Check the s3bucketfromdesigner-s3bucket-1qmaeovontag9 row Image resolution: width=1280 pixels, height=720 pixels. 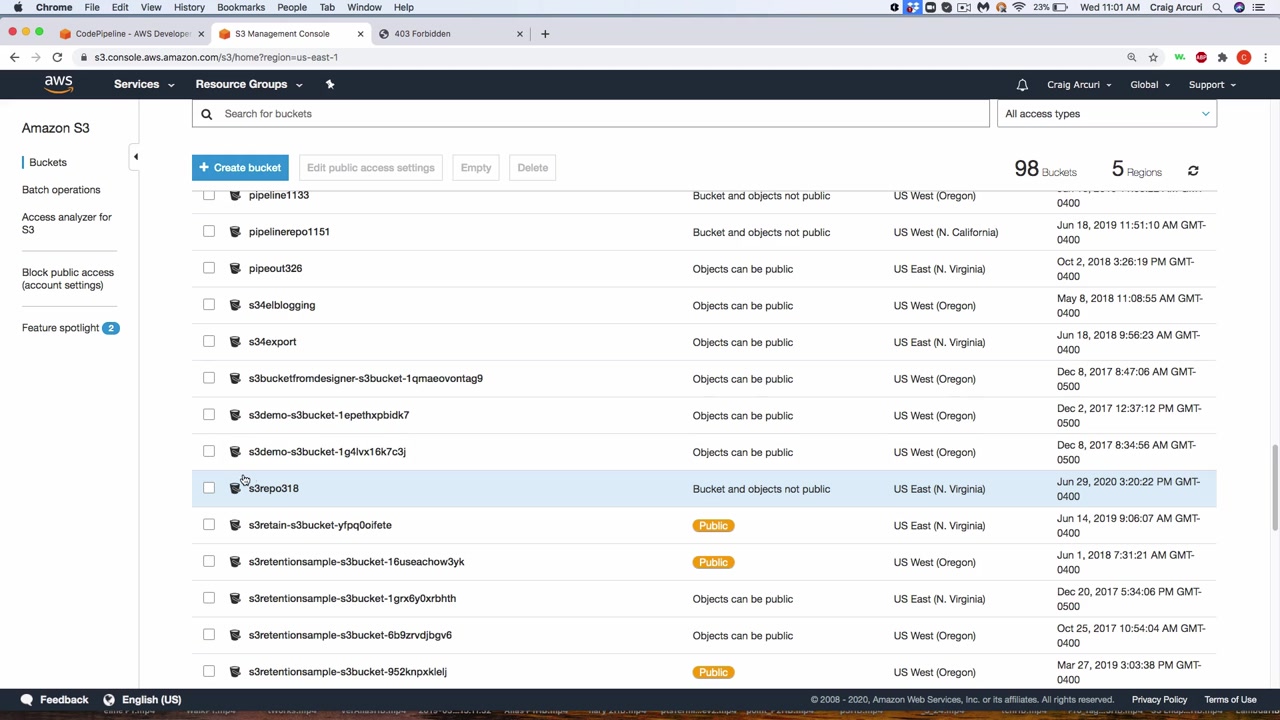click(209, 378)
